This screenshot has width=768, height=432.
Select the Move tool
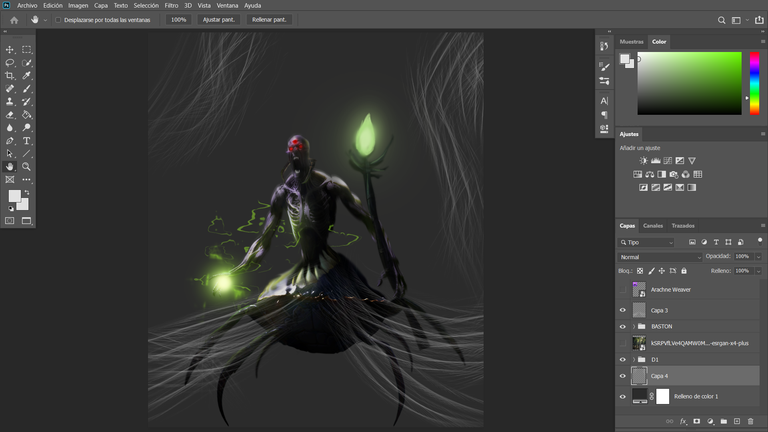(10, 49)
